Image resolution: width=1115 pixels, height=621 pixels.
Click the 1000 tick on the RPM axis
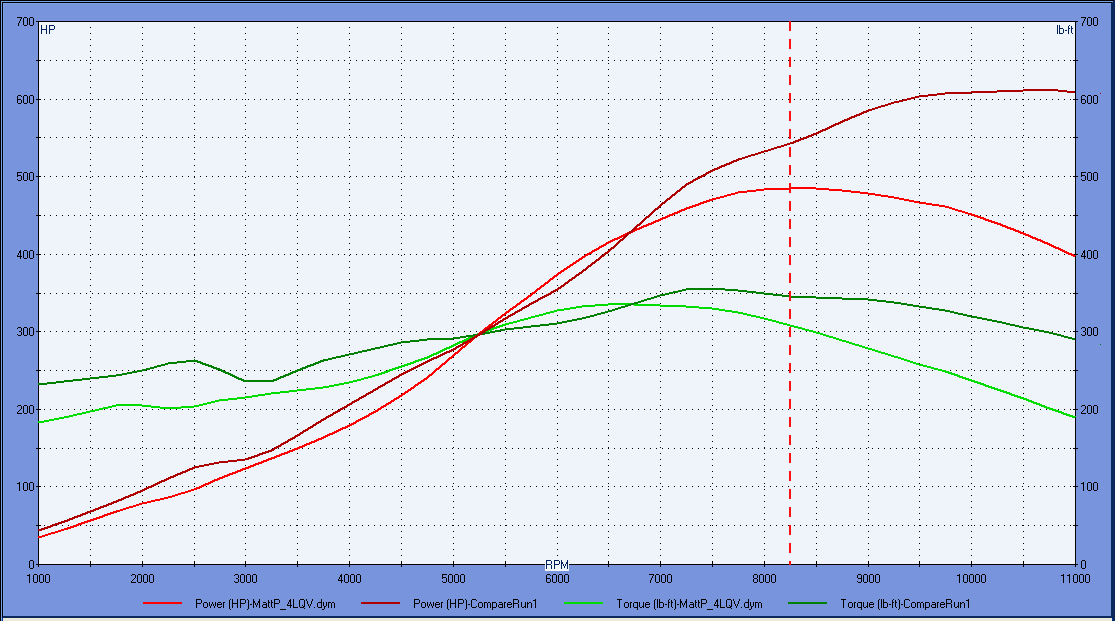(x=38, y=578)
